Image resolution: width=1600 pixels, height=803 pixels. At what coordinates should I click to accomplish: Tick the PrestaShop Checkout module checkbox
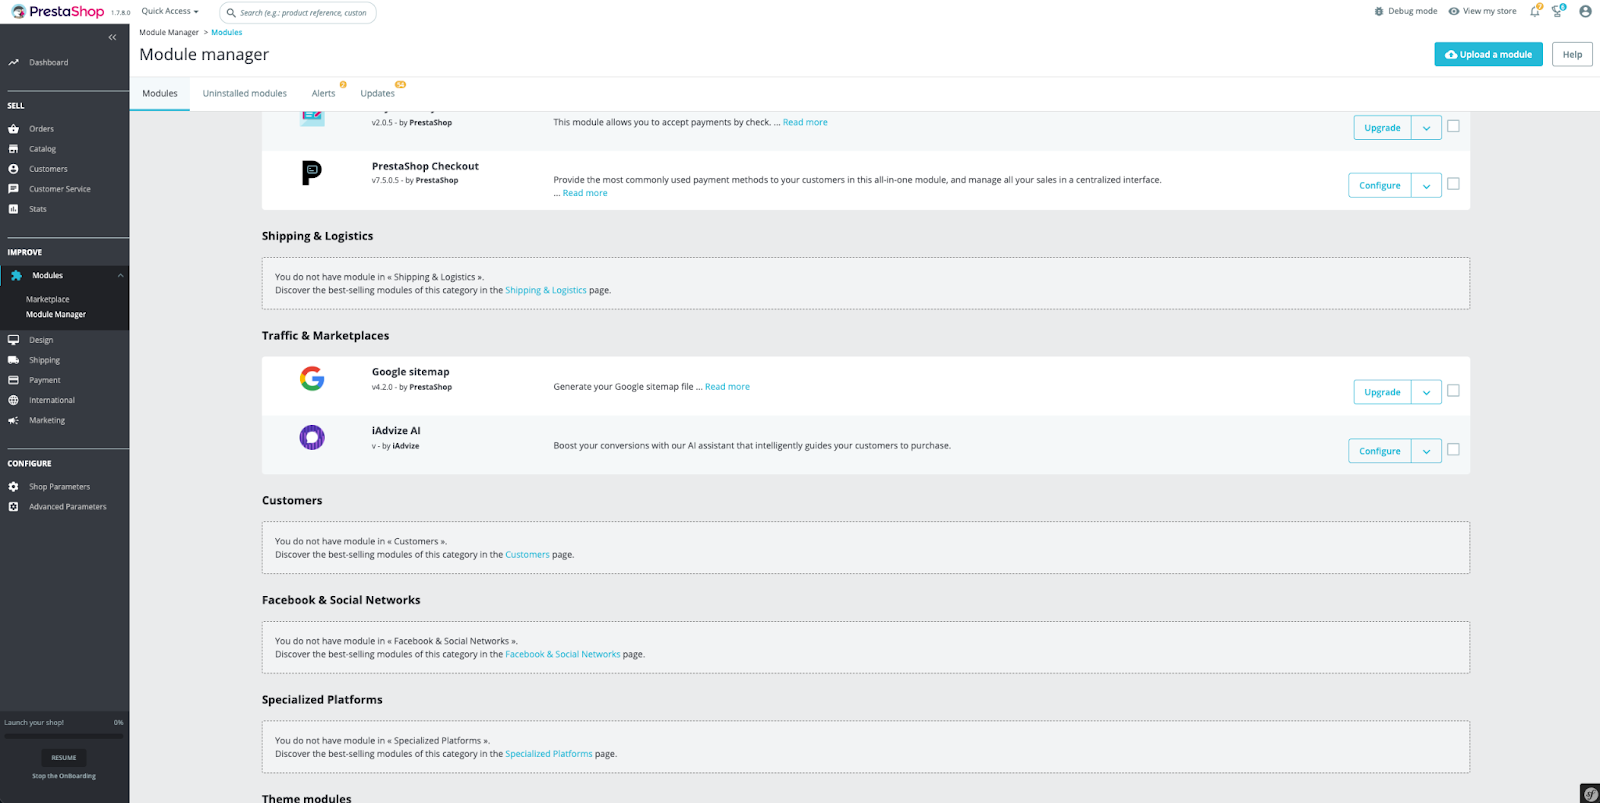(1453, 184)
